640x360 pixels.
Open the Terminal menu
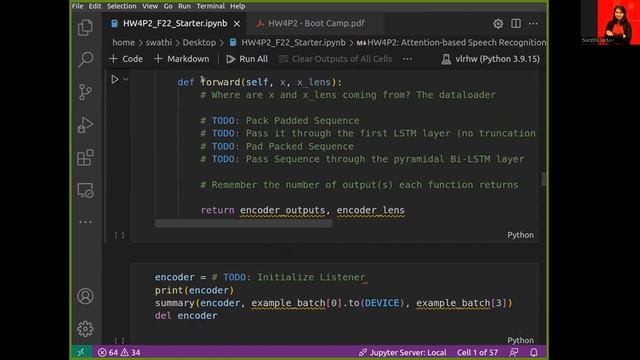click(211, 6)
